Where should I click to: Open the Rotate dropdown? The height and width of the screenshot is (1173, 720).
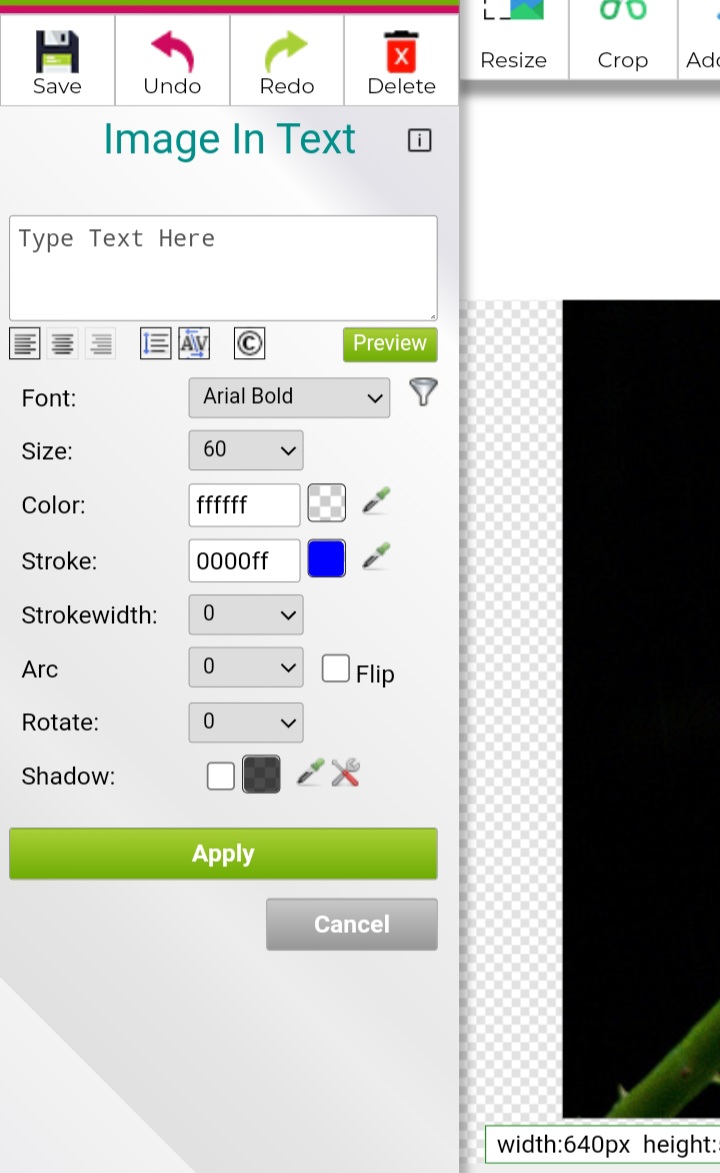click(245, 722)
